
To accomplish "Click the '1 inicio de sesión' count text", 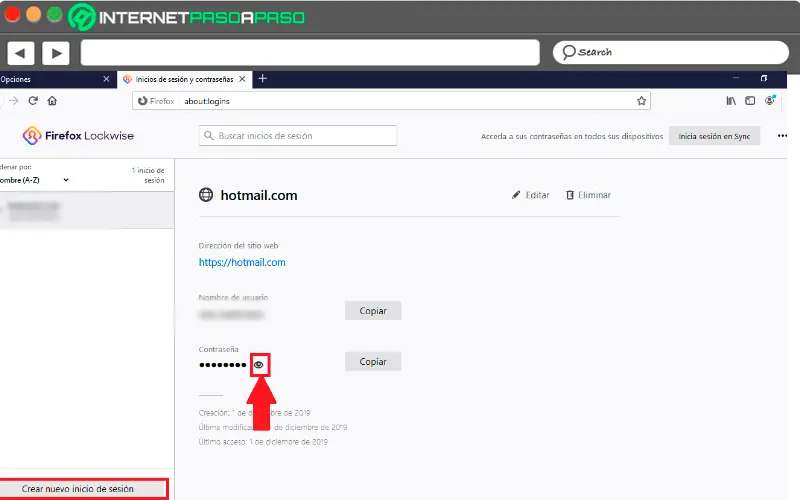I will pyautogui.click(x=148, y=175).
